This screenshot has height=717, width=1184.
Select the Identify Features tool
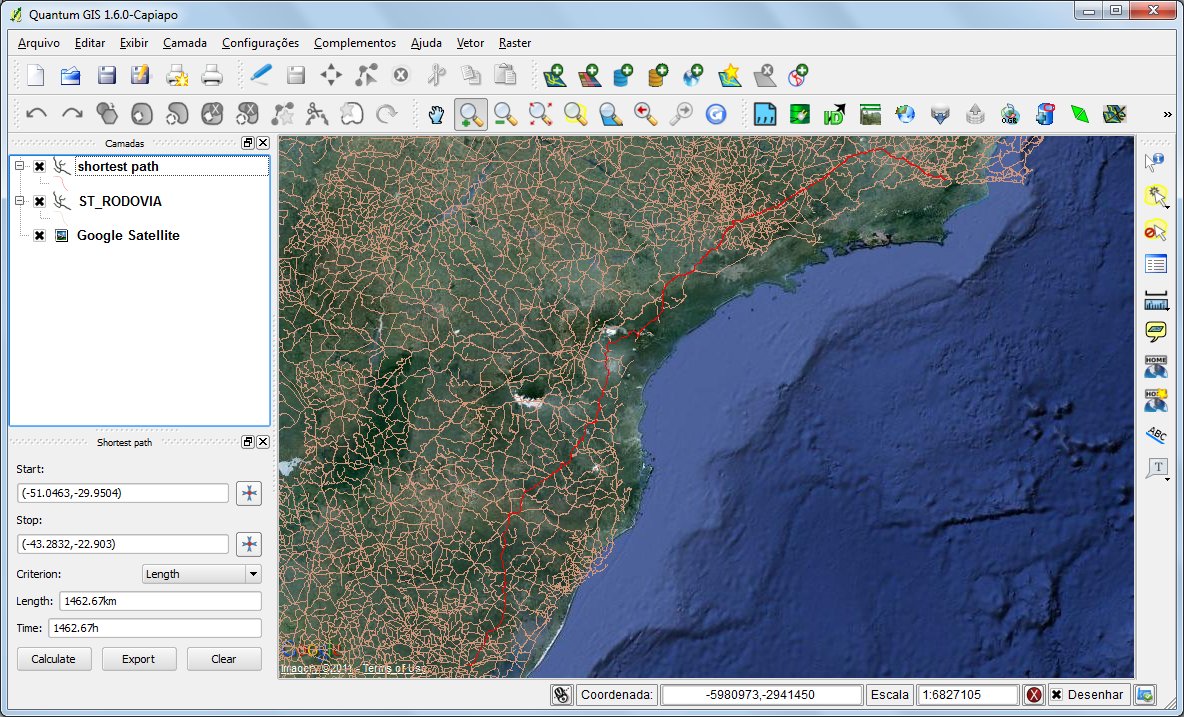point(1154,161)
